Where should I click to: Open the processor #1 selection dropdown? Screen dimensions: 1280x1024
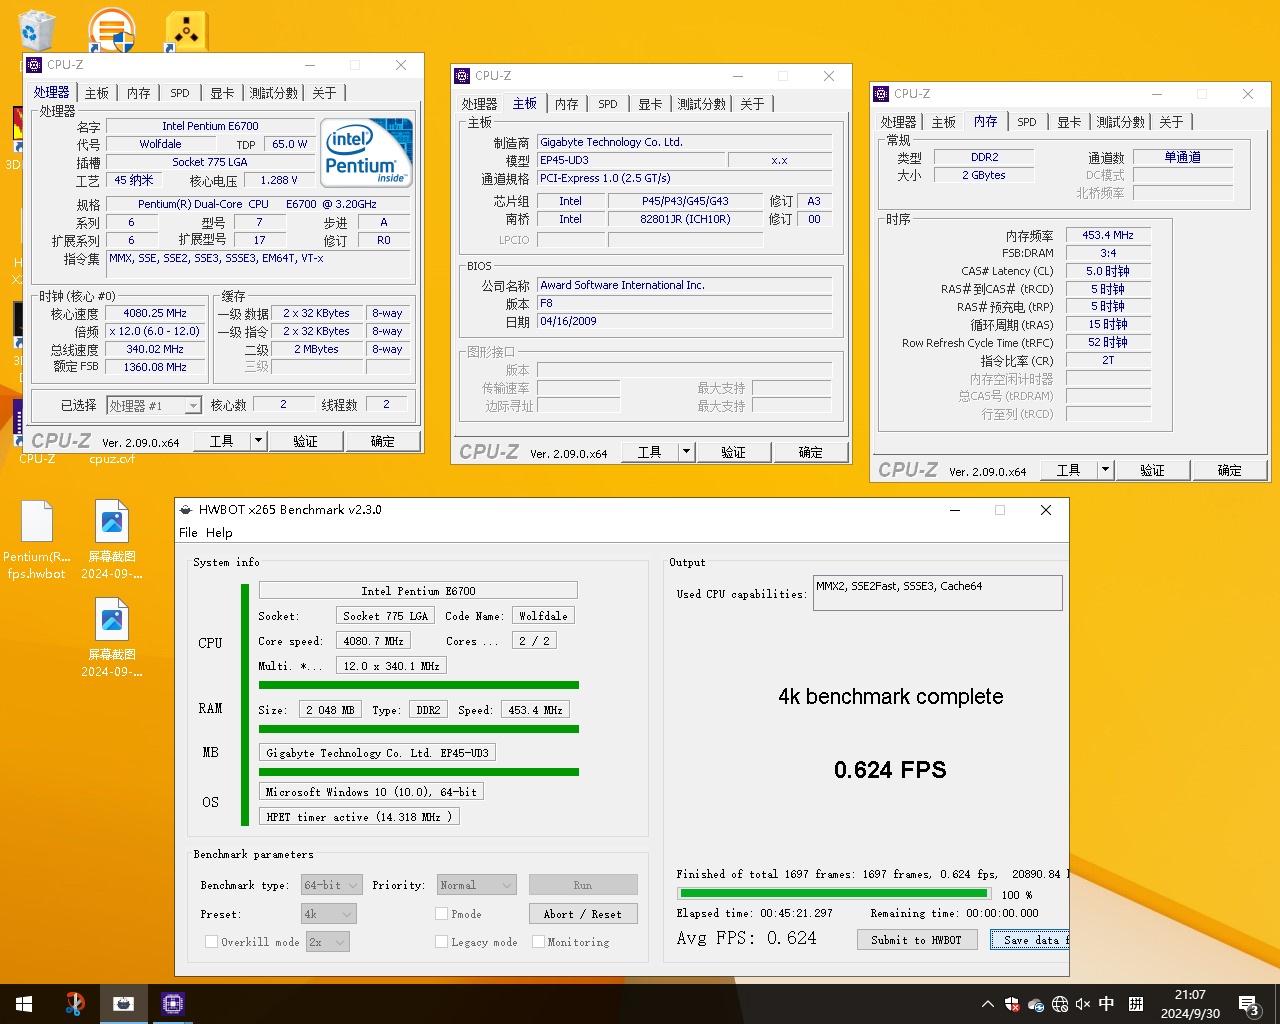click(154, 405)
